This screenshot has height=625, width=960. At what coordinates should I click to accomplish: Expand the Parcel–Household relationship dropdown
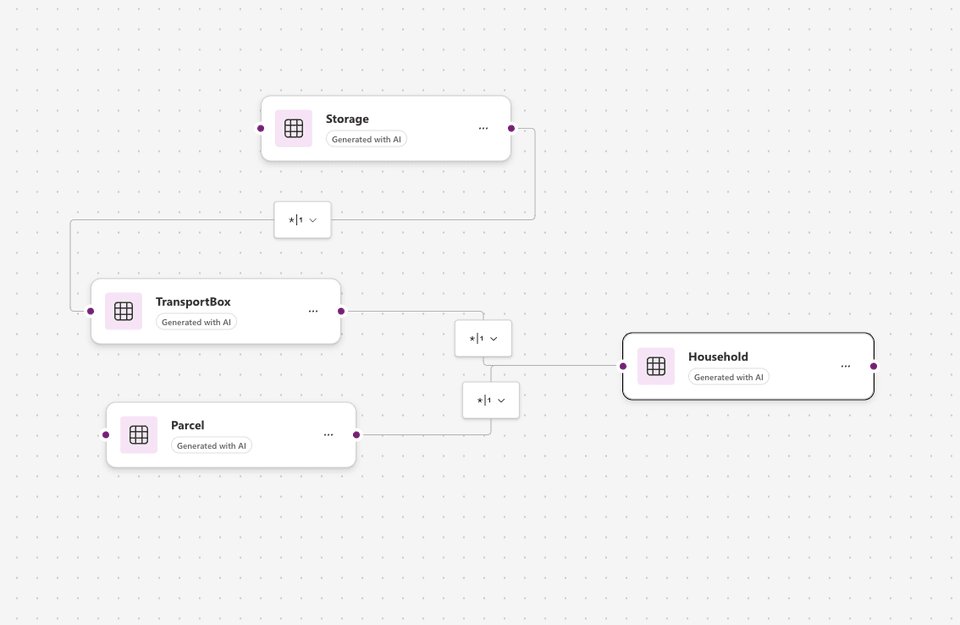(491, 400)
